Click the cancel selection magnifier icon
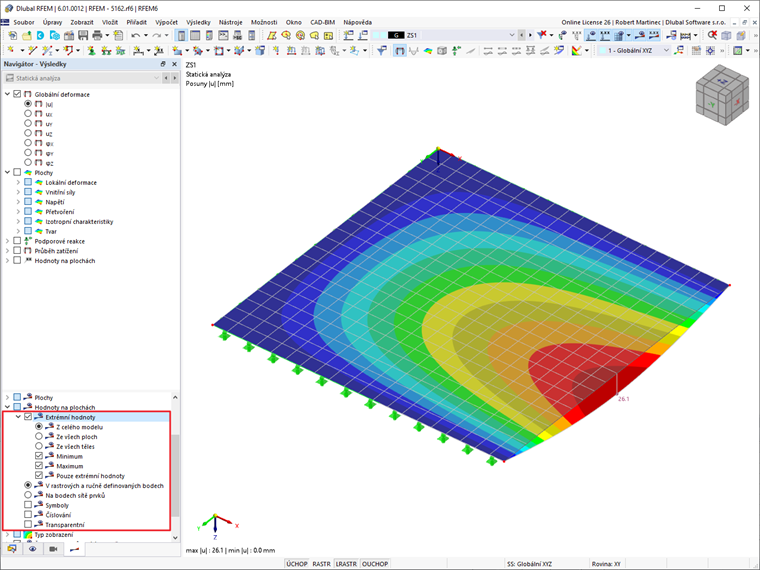The image size is (760, 570). tap(712, 35)
